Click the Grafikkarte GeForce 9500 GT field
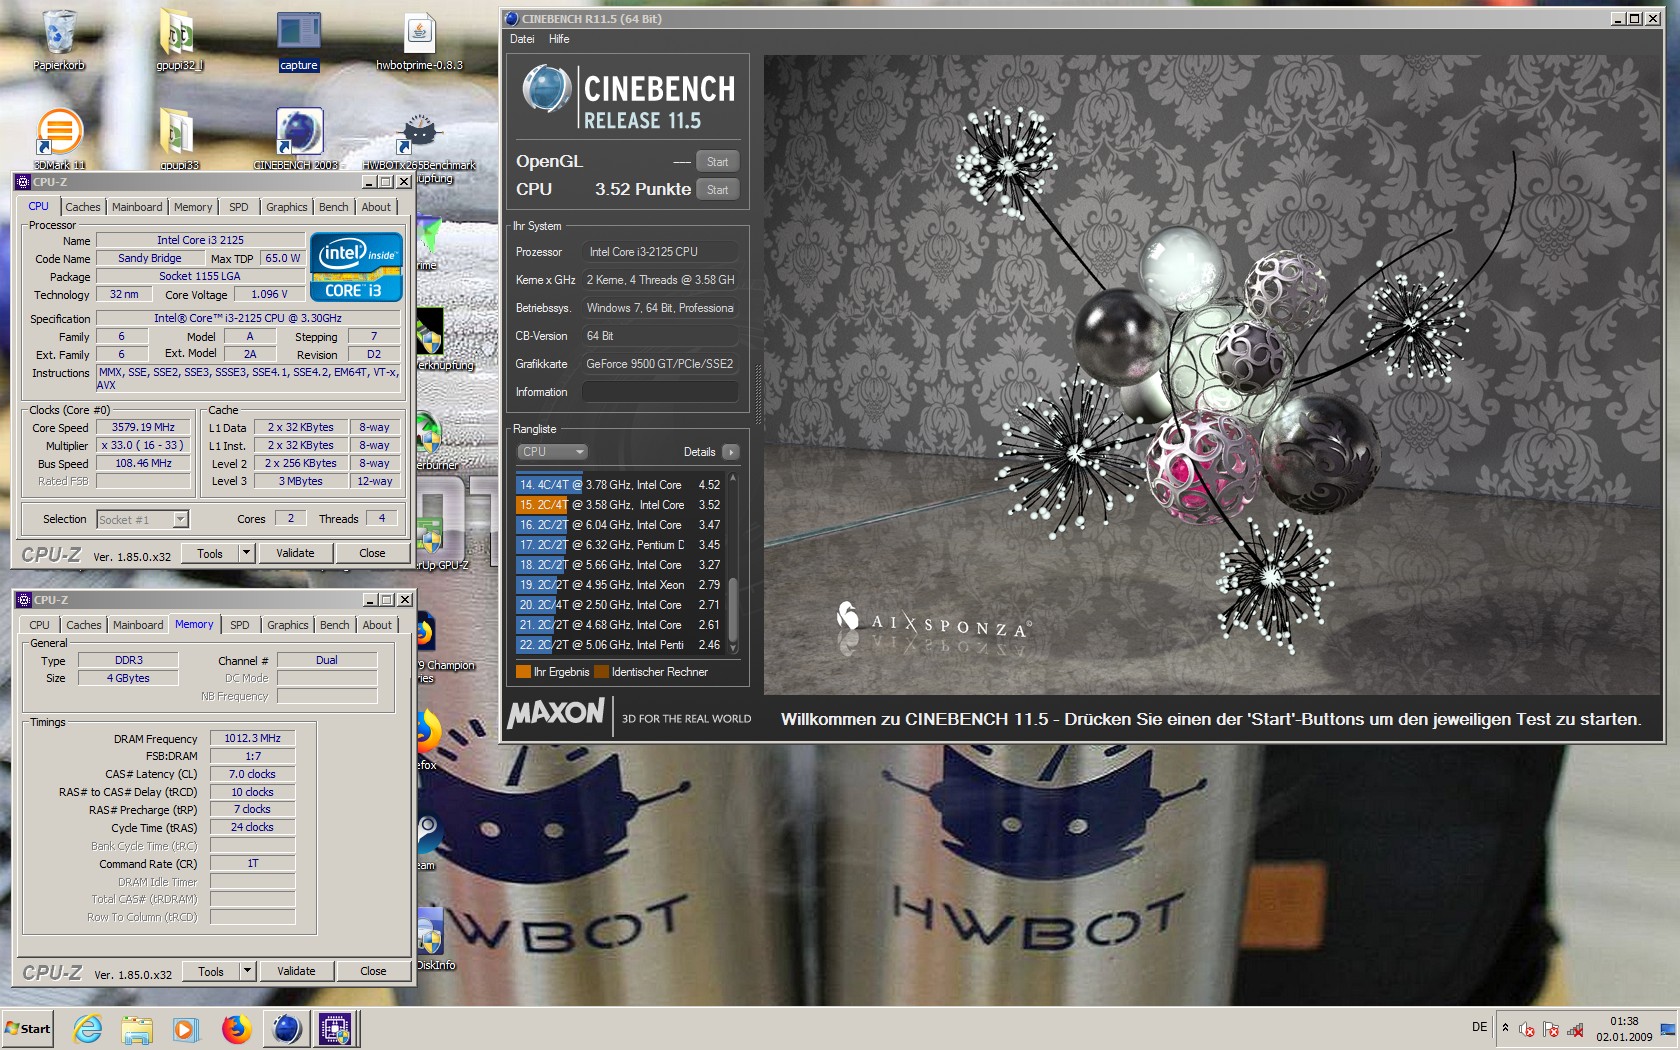Image resolution: width=1680 pixels, height=1050 pixels. (660, 364)
